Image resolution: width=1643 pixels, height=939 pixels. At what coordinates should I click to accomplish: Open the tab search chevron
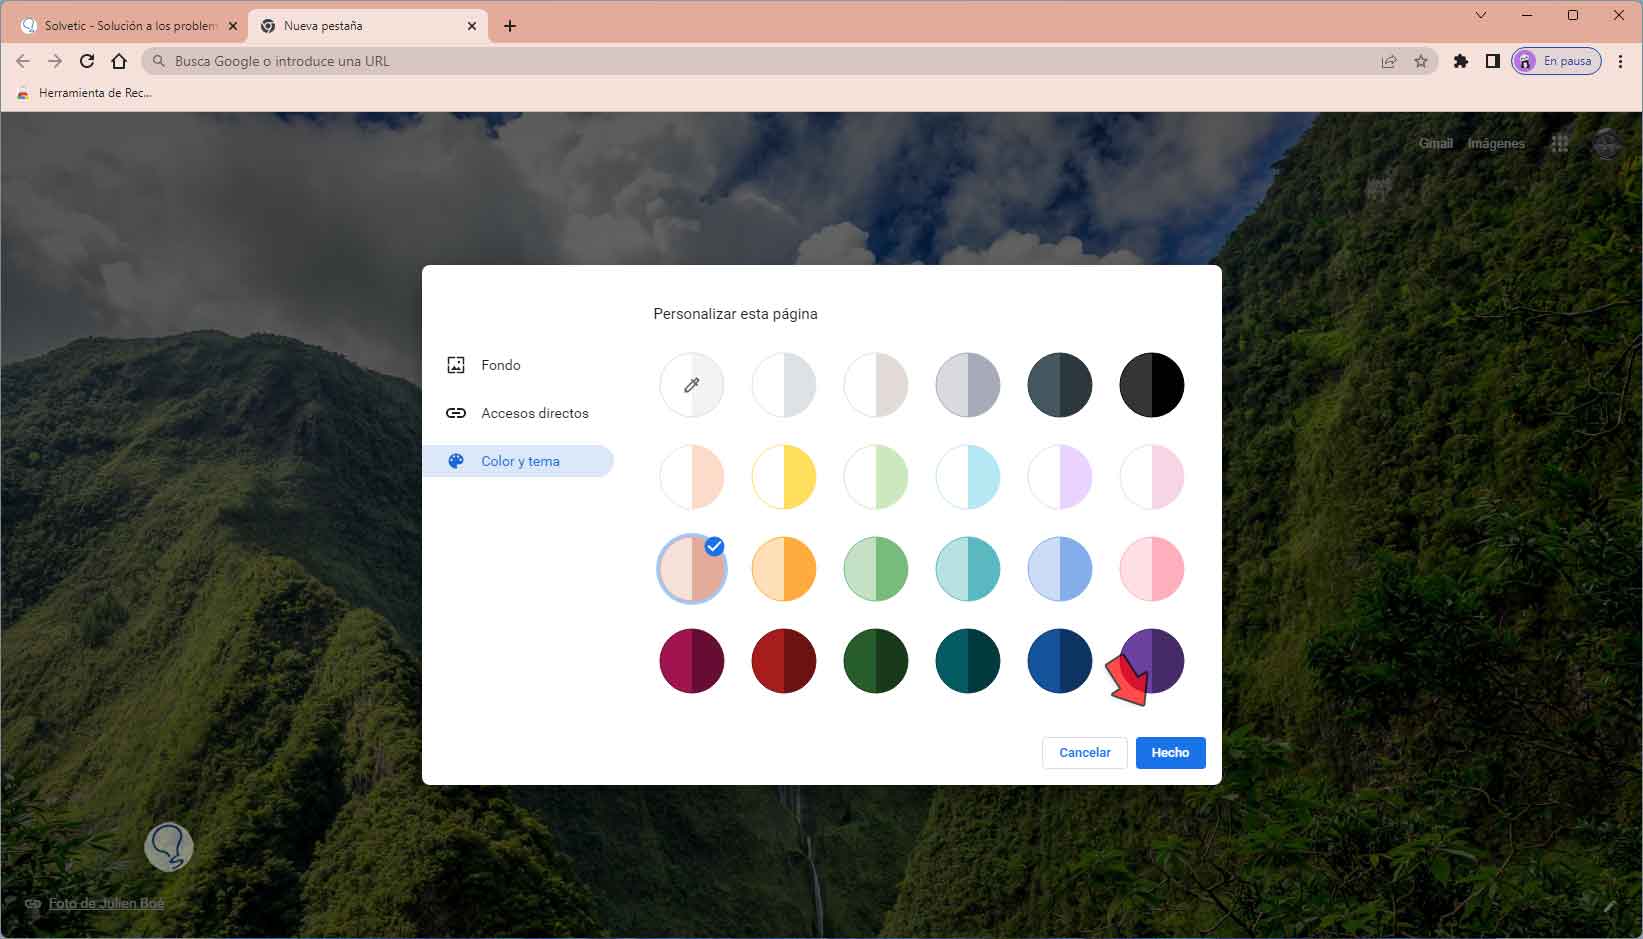(x=1481, y=15)
